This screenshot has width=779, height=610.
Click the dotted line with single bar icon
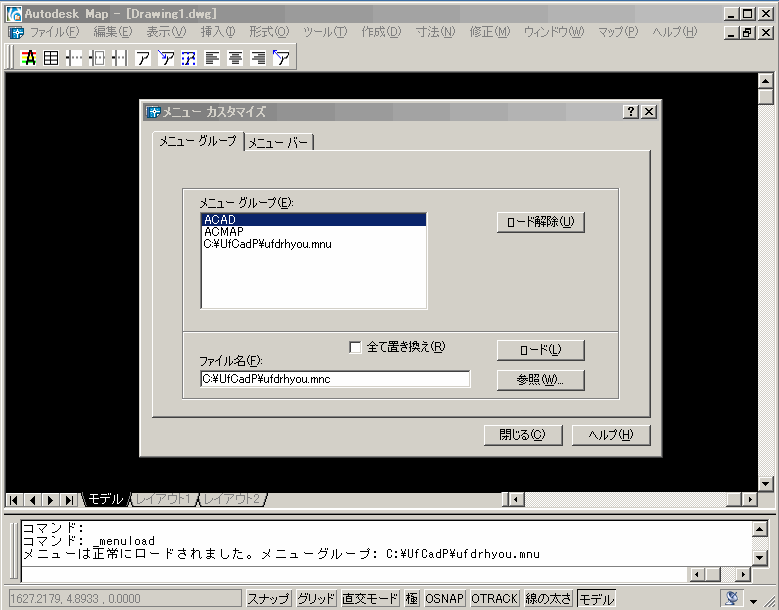pyautogui.click(x=74, y=58)
